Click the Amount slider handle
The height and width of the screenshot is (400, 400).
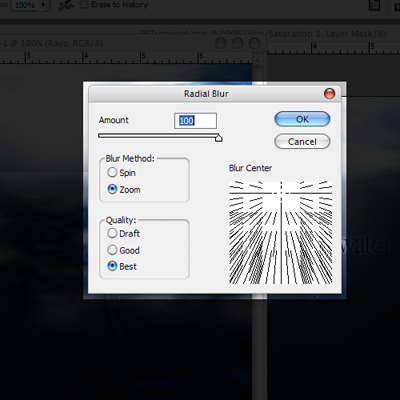click(218, 137)
